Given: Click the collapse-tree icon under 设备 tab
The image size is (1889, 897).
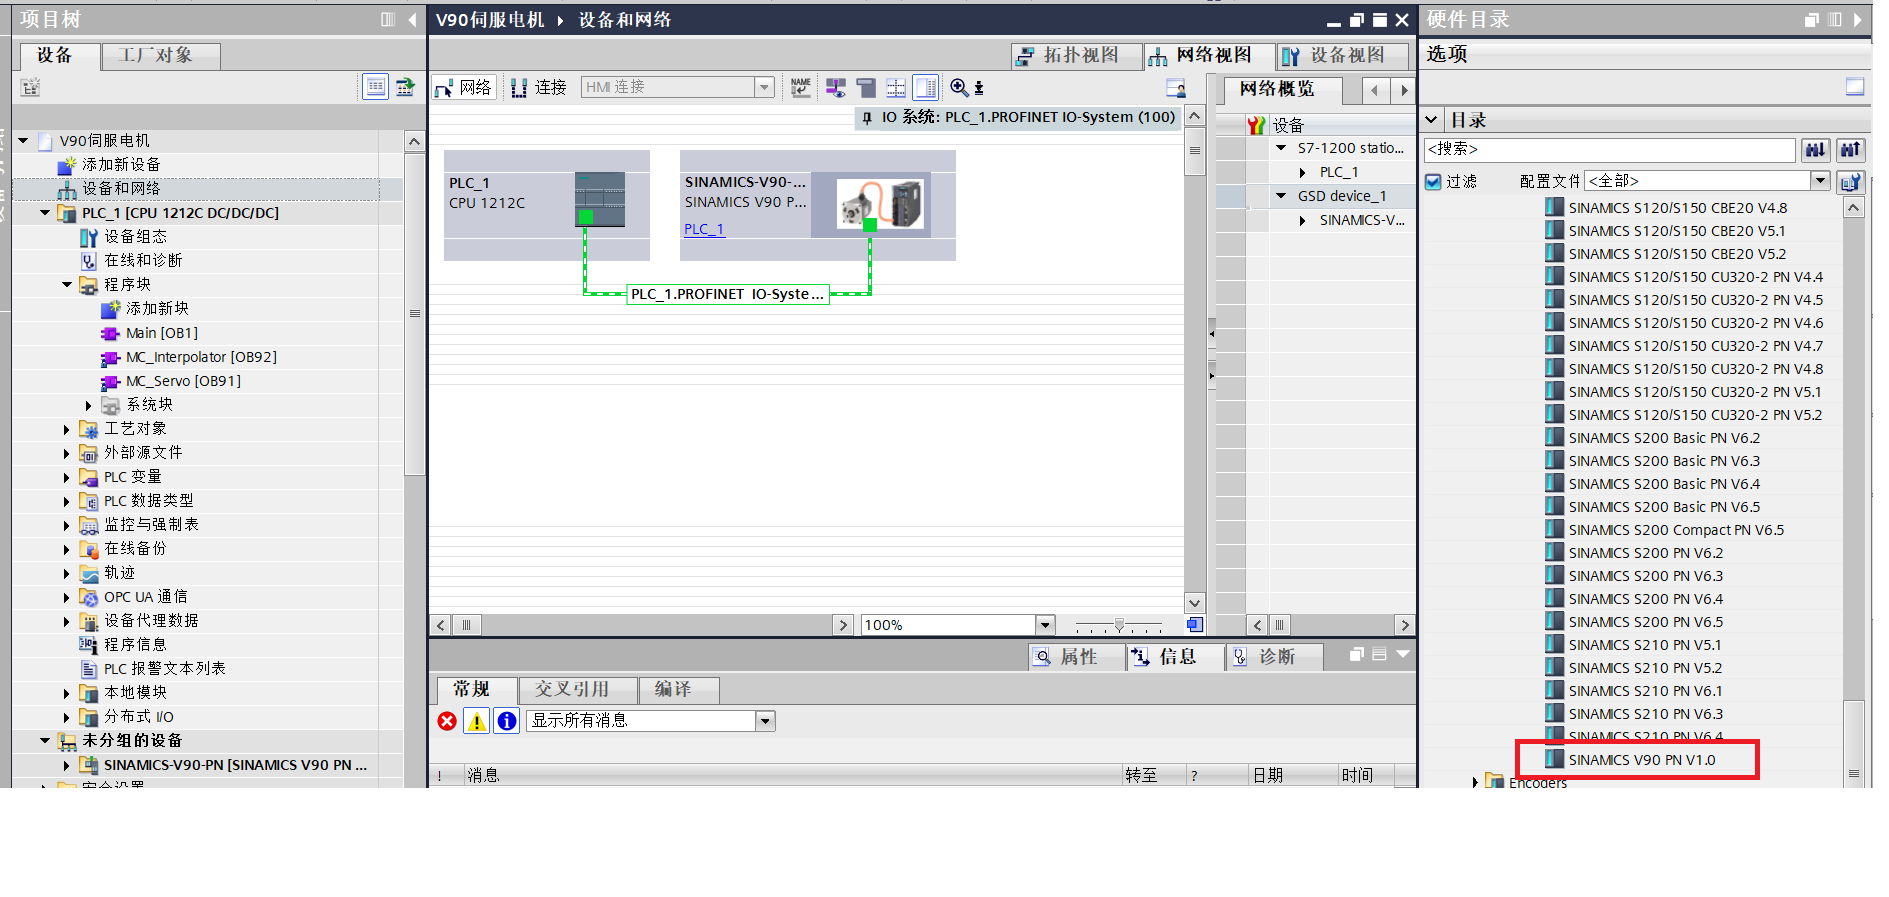Looking at the screenshot, I should 31,87.
